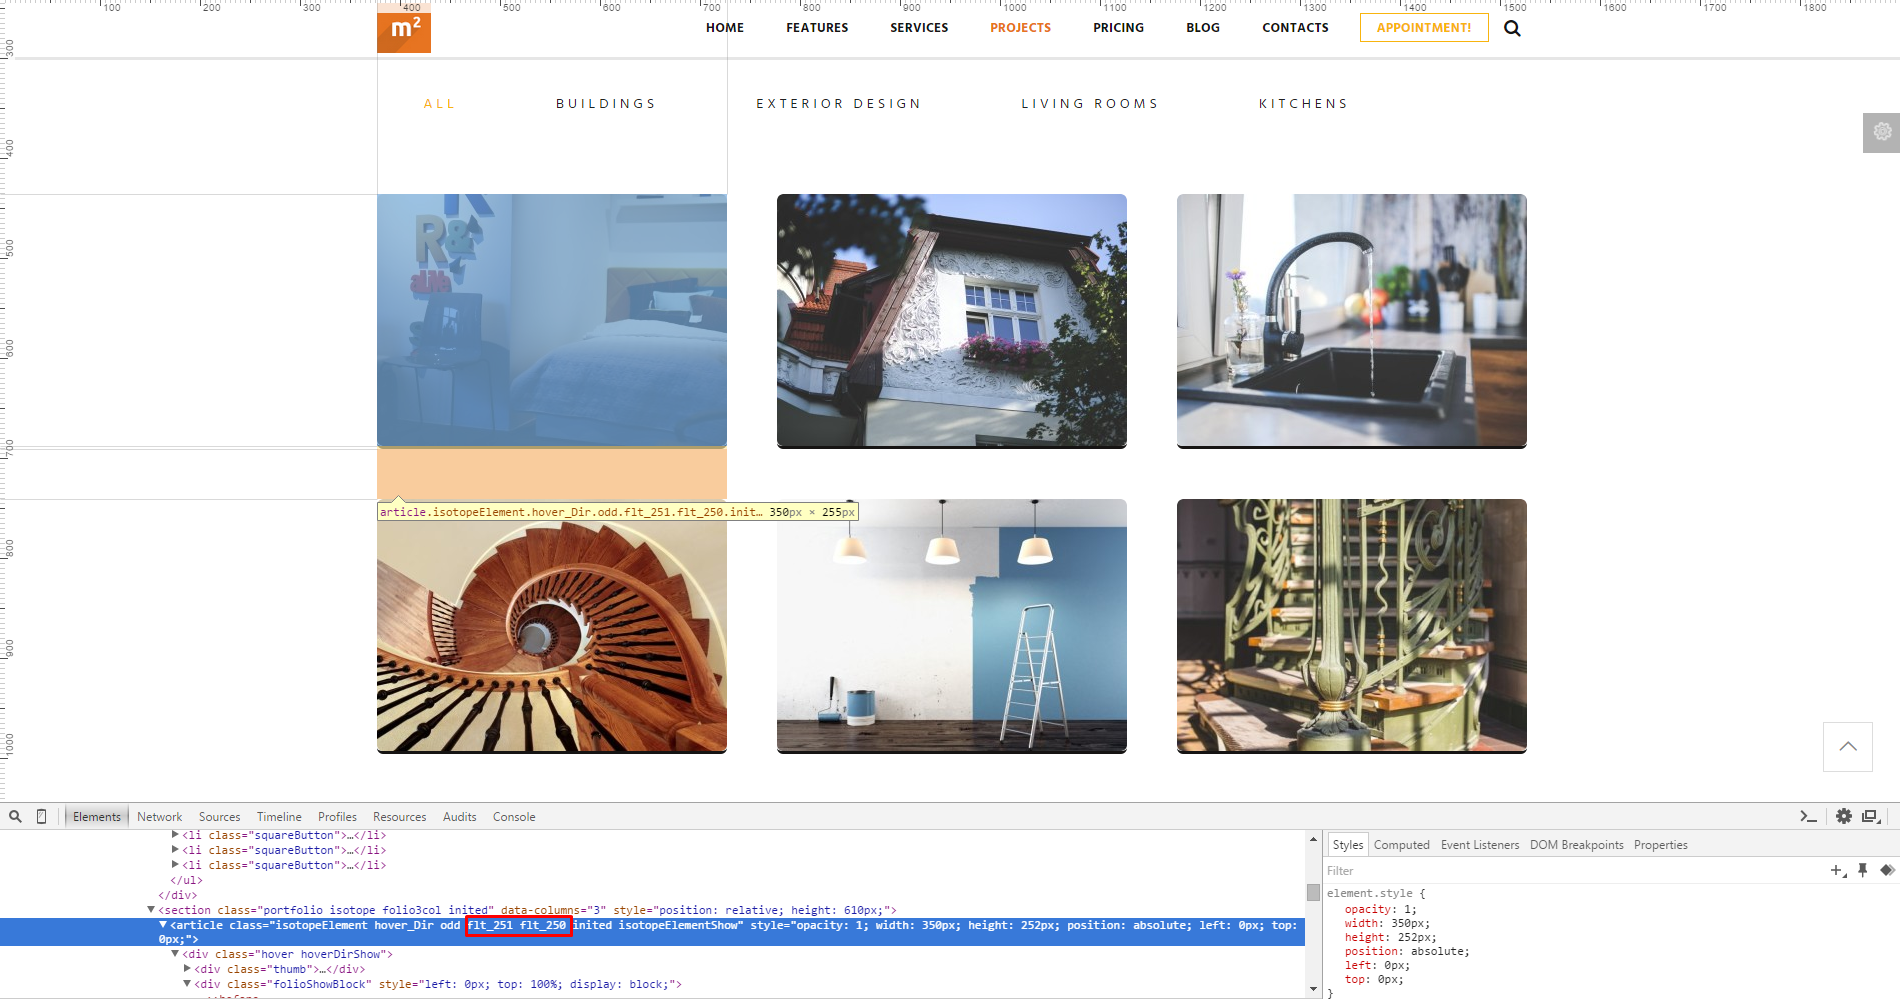Toggle device mode phone icon
The width and height of the screenshot is (1900, 999).
(41, 816)
